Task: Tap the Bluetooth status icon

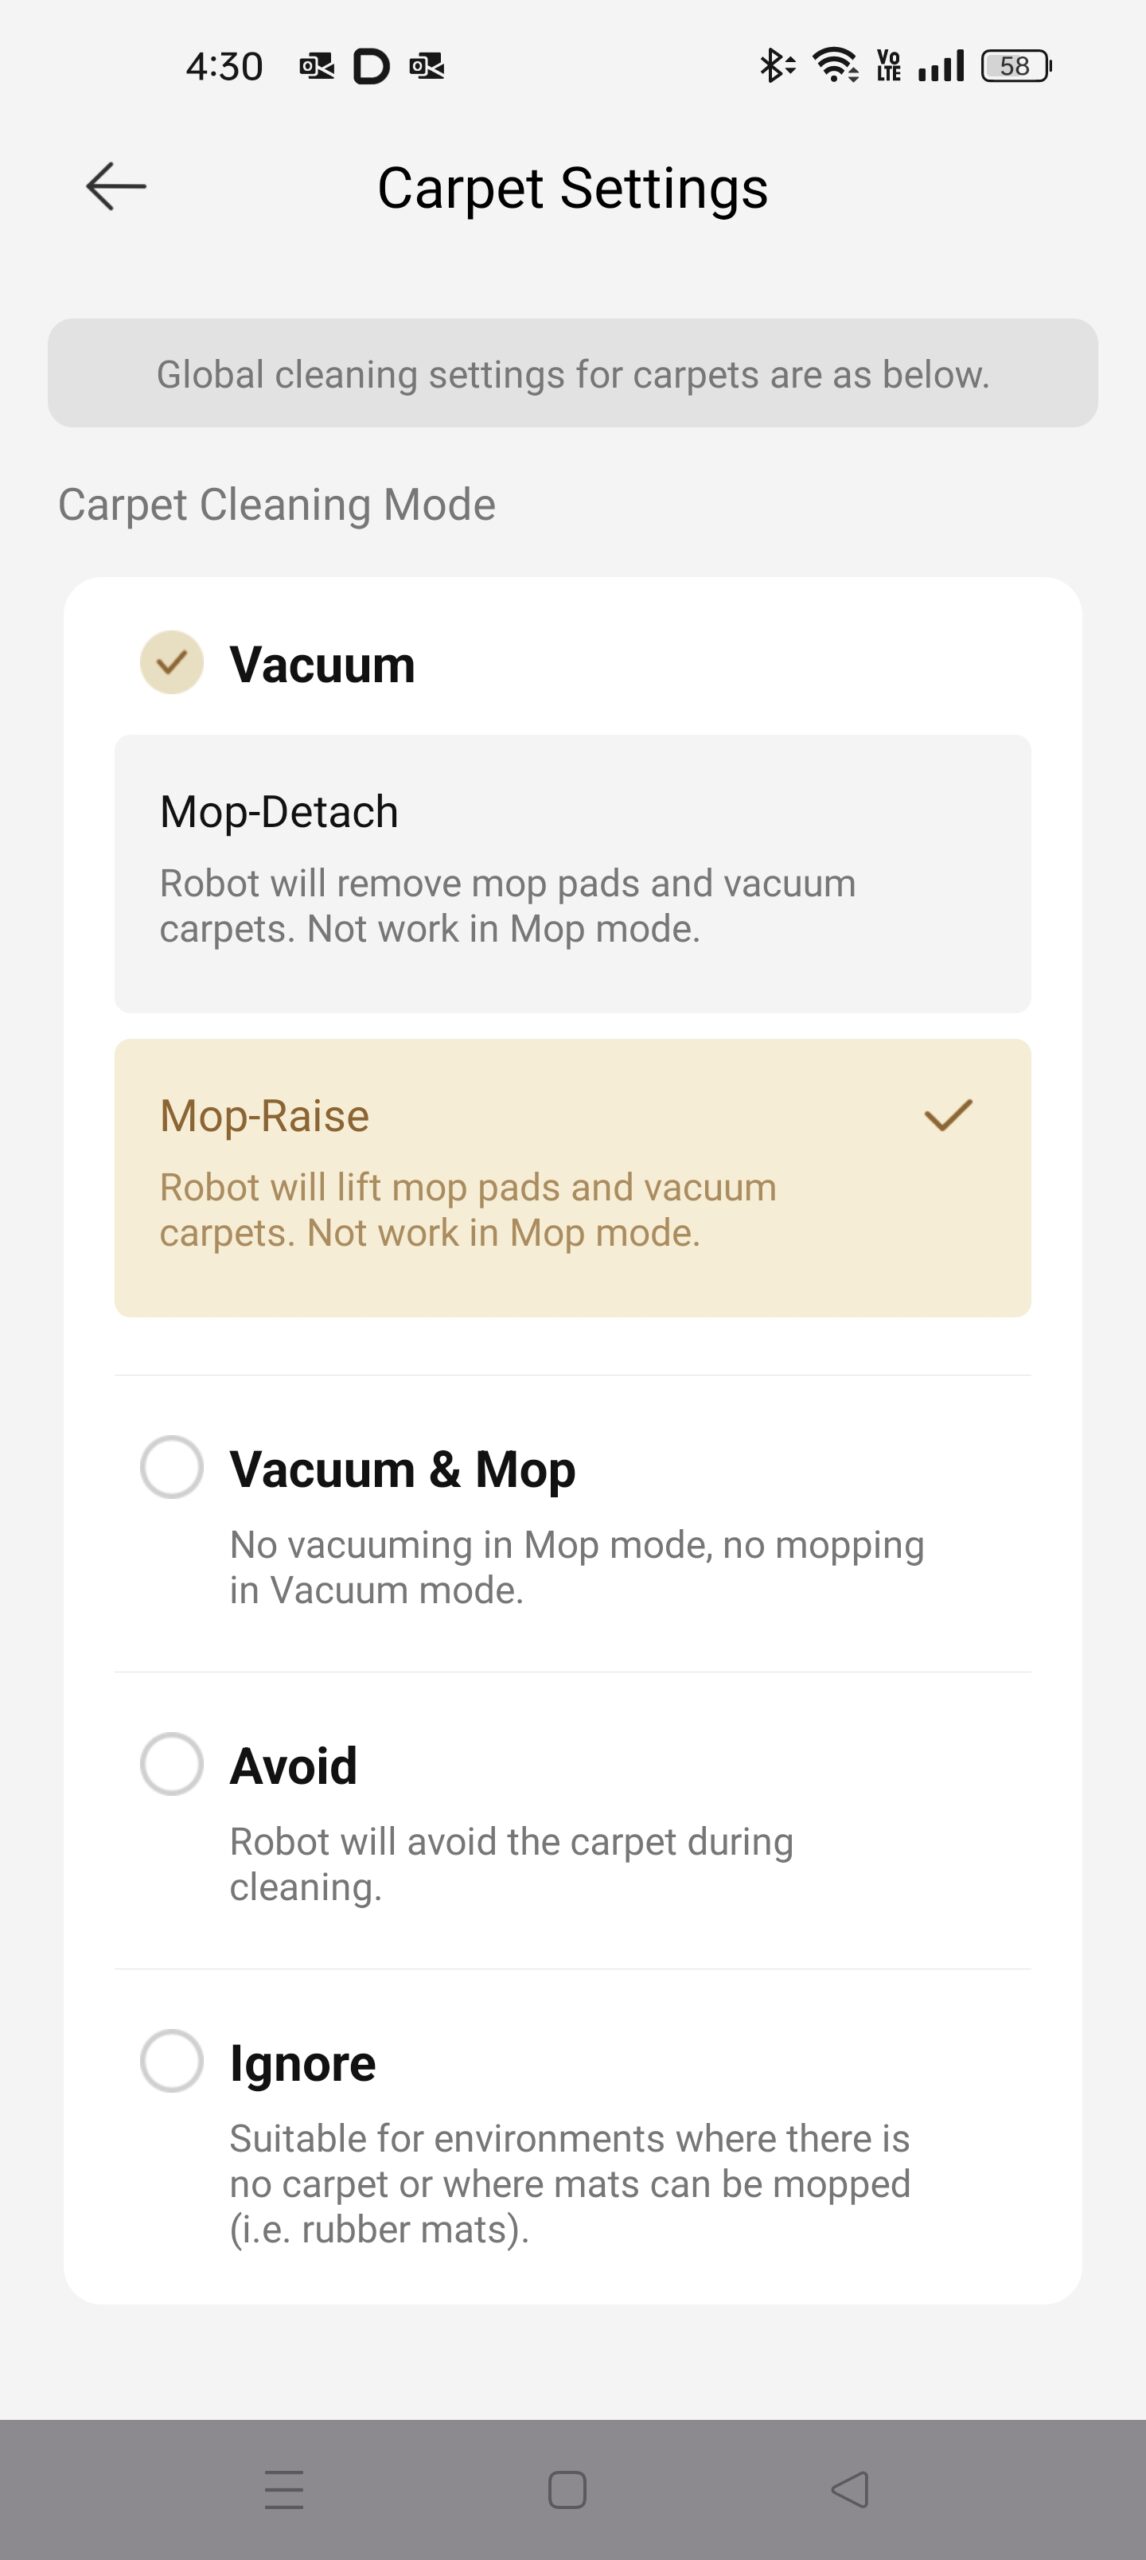Action: click(775, 66)
